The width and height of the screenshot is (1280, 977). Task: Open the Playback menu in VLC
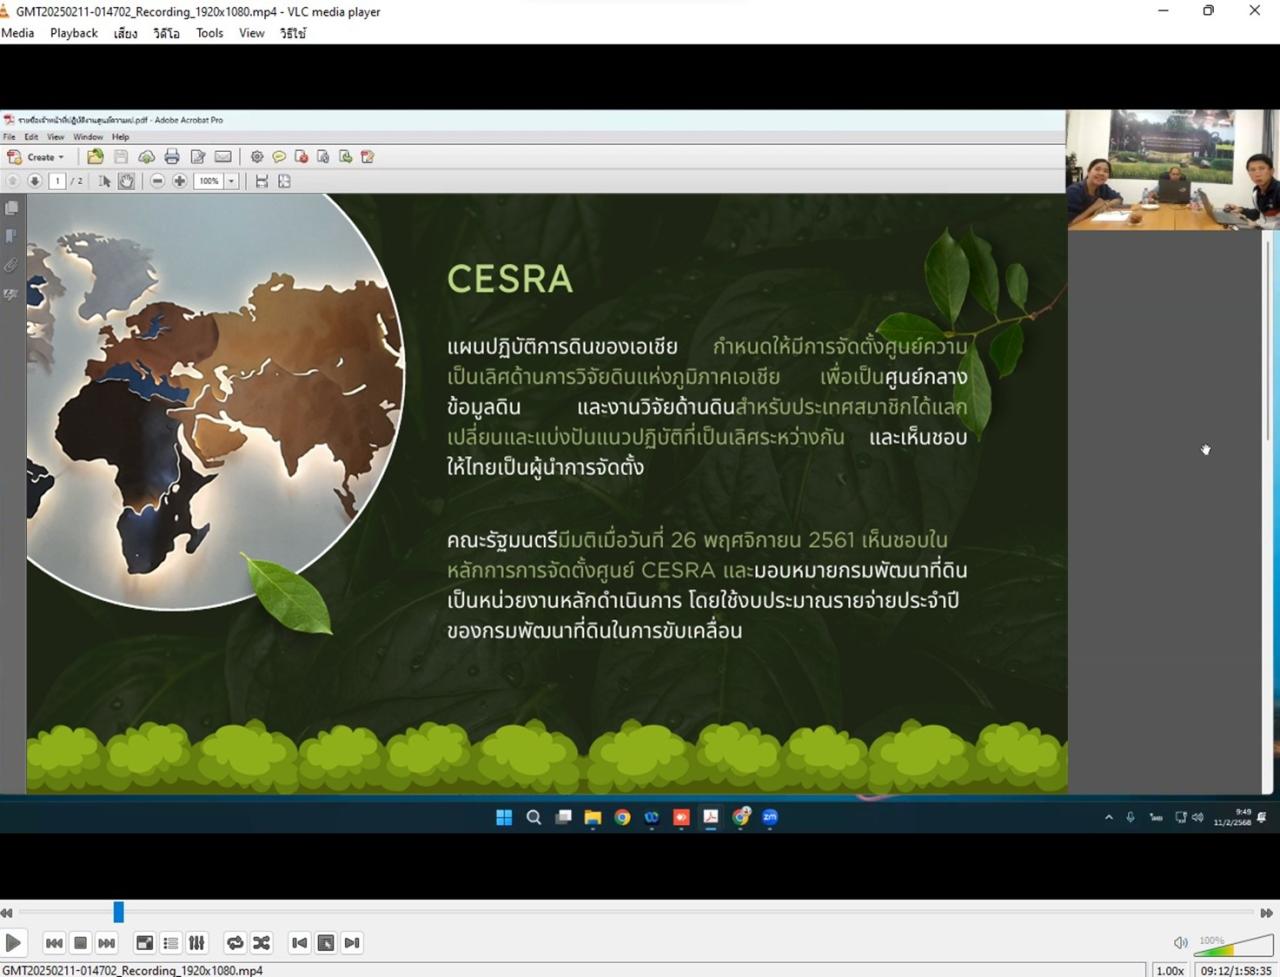(x=74, y=33)
